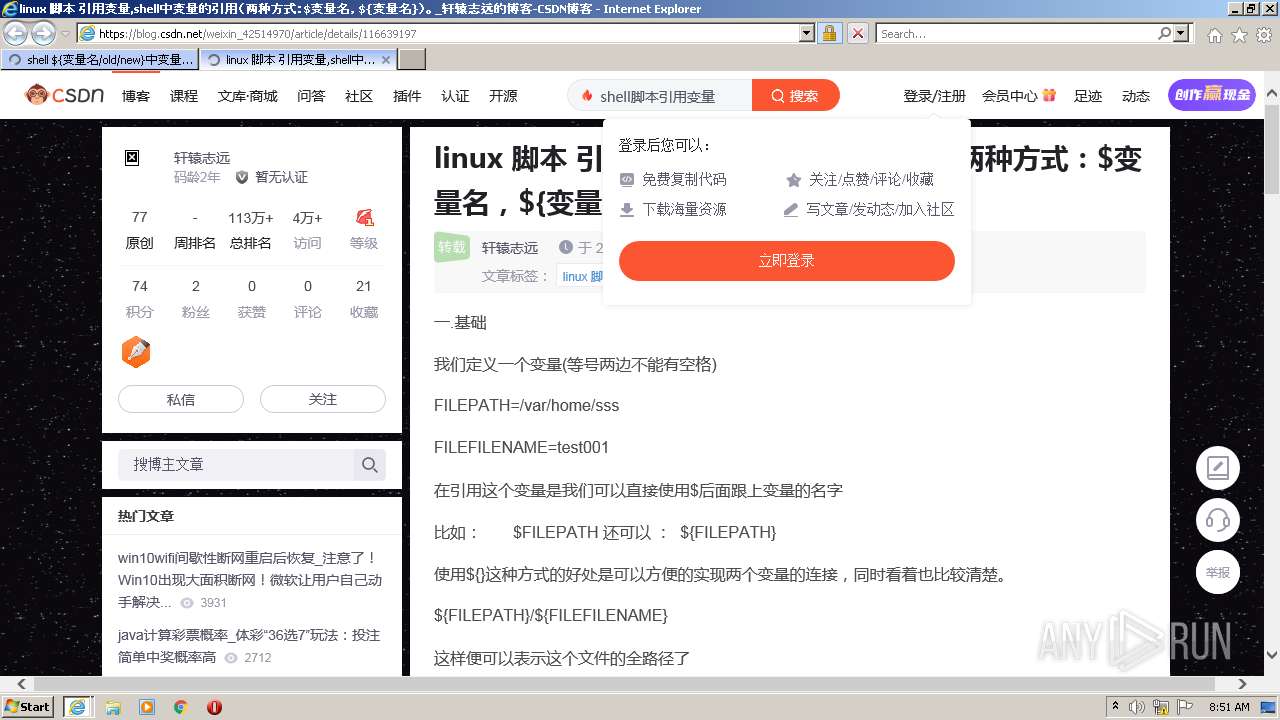This screenshot has width=1280, height=720.
Task: Switch to the shell ${变量名/old/new} tab
Action: [100, 60]
